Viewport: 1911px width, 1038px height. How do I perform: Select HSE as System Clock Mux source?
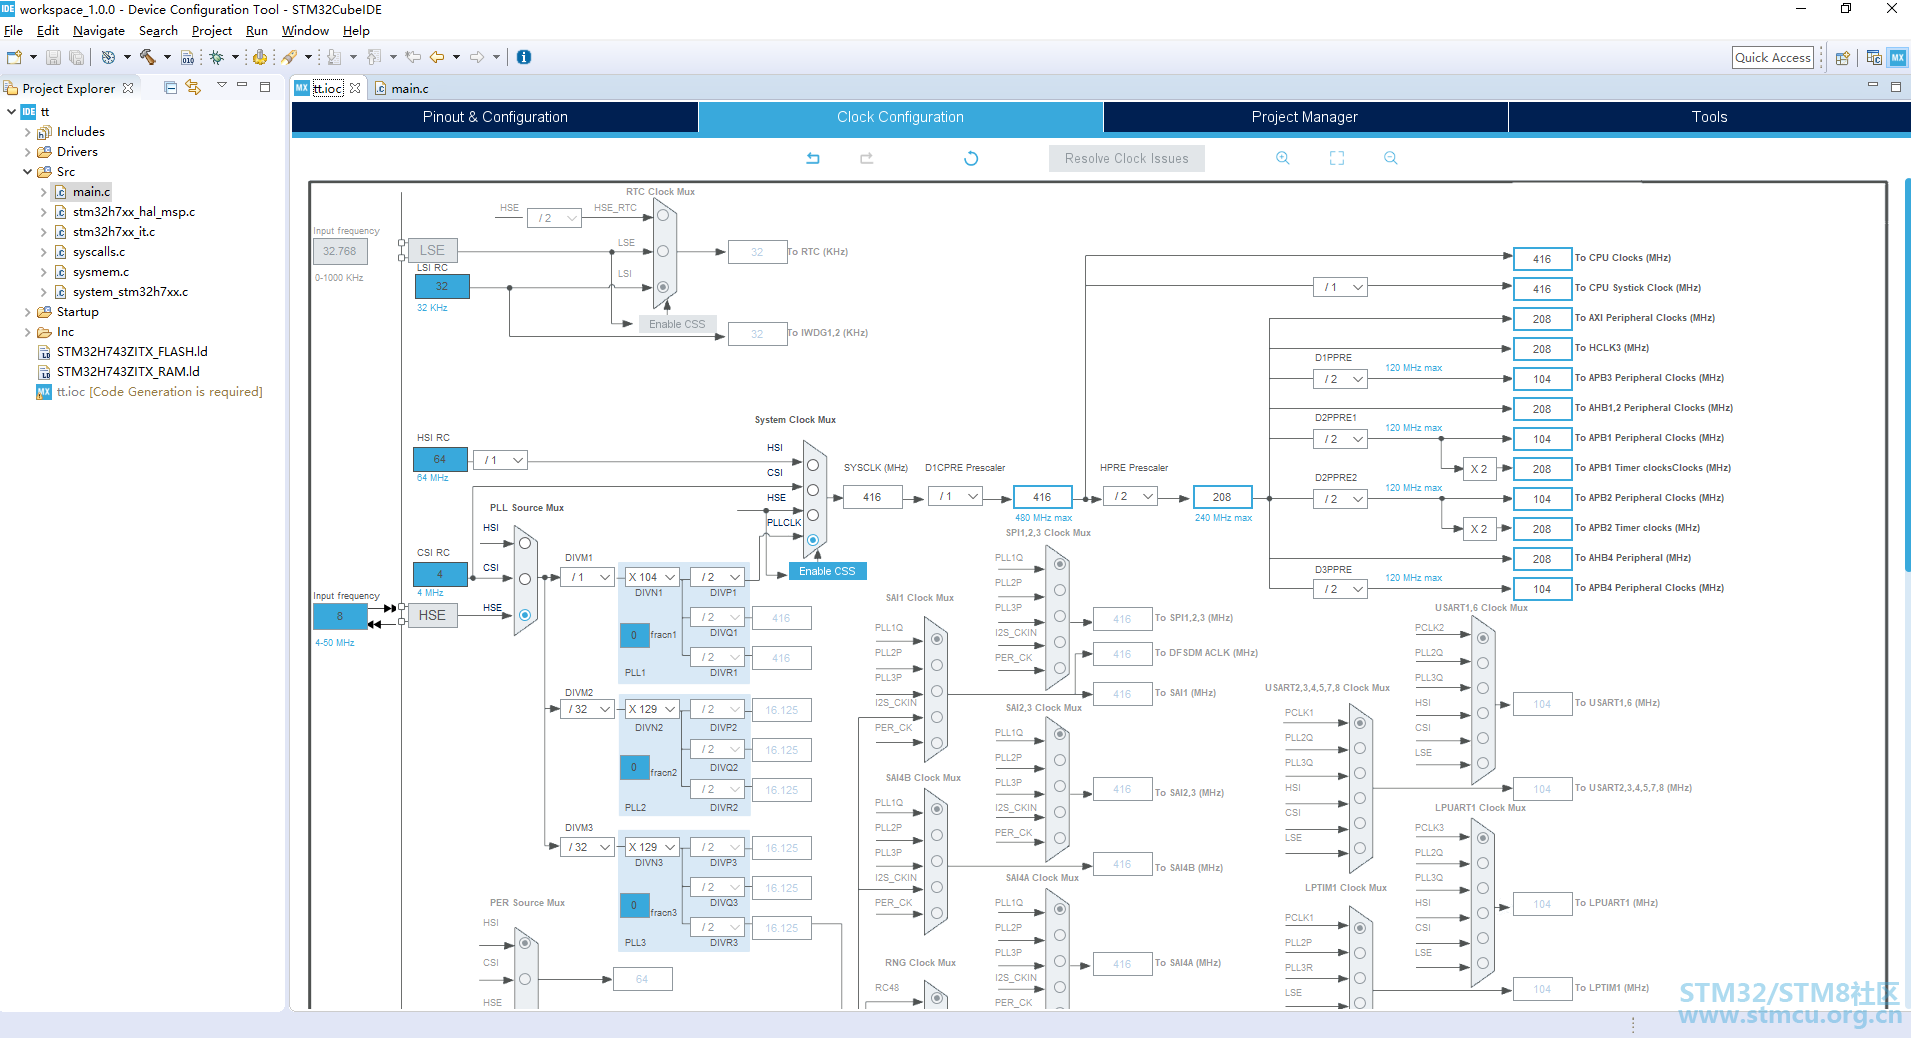tap(813, 515)
